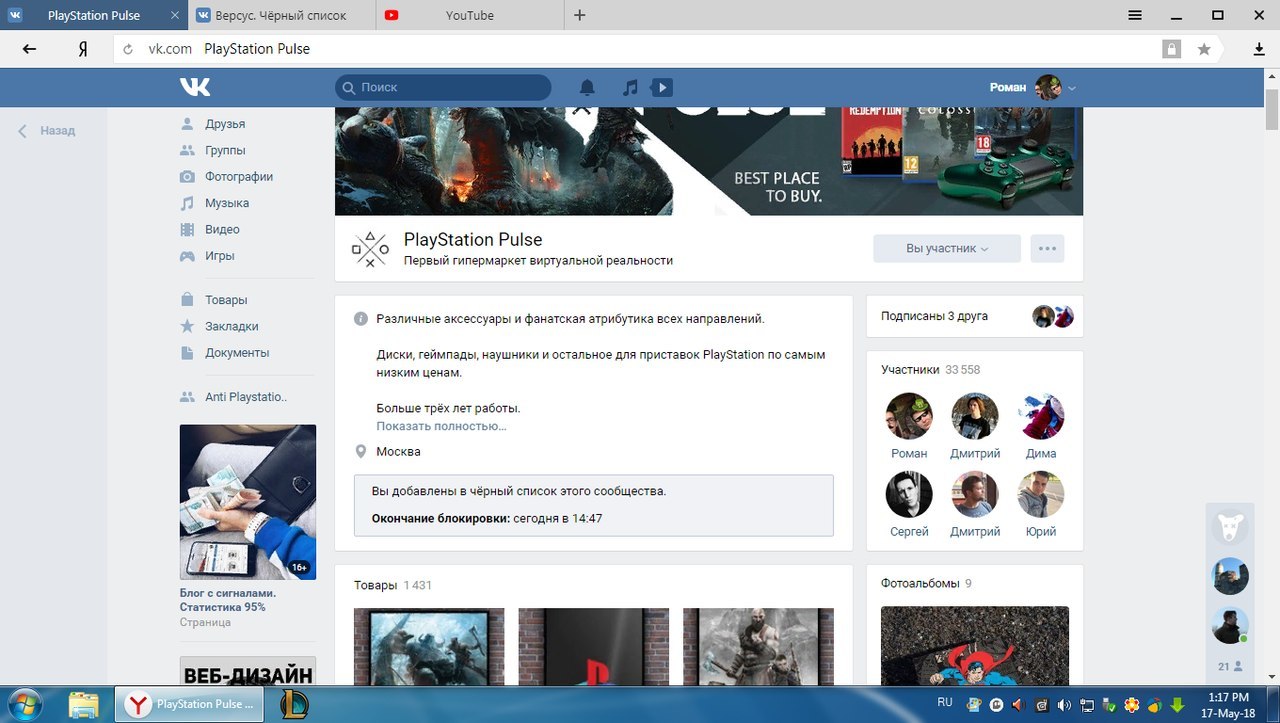Click the browser address bar
Viewport: 1280px width, 723px height.
coord(640,49)
